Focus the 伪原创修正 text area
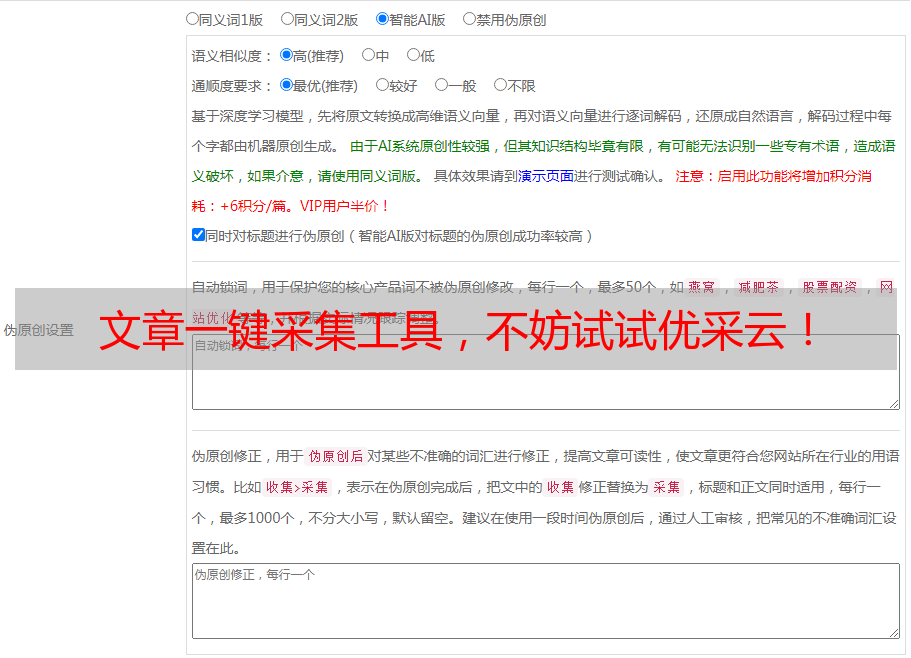This screenshot has height=658, width=911. pyautogui.click(x=545, y=600)
